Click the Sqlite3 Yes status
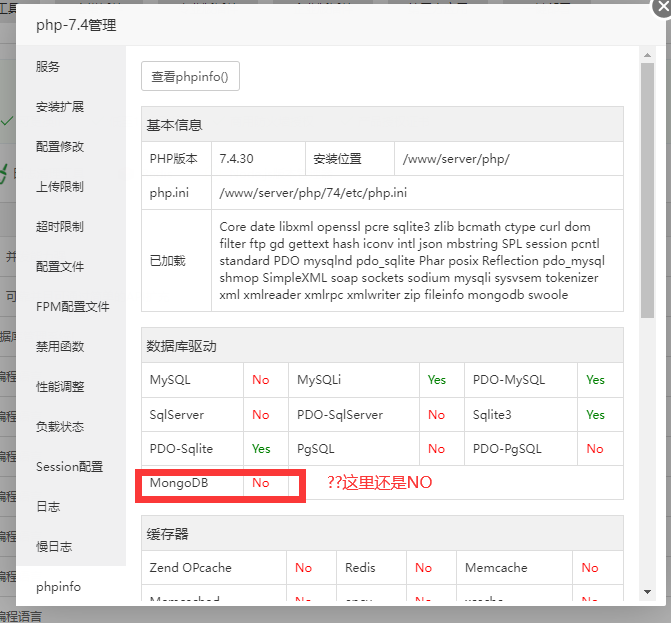 595,415
